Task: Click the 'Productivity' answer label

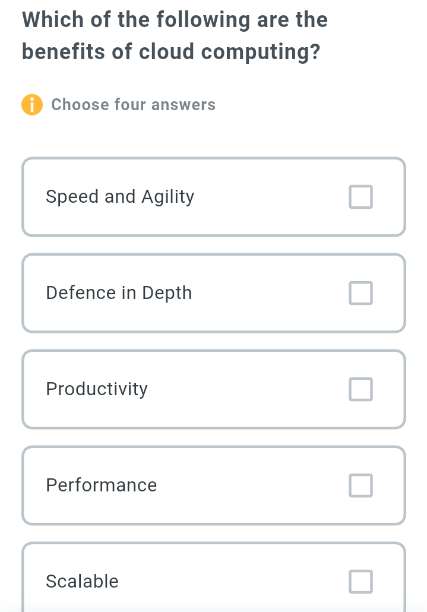Action: (97, 389)
